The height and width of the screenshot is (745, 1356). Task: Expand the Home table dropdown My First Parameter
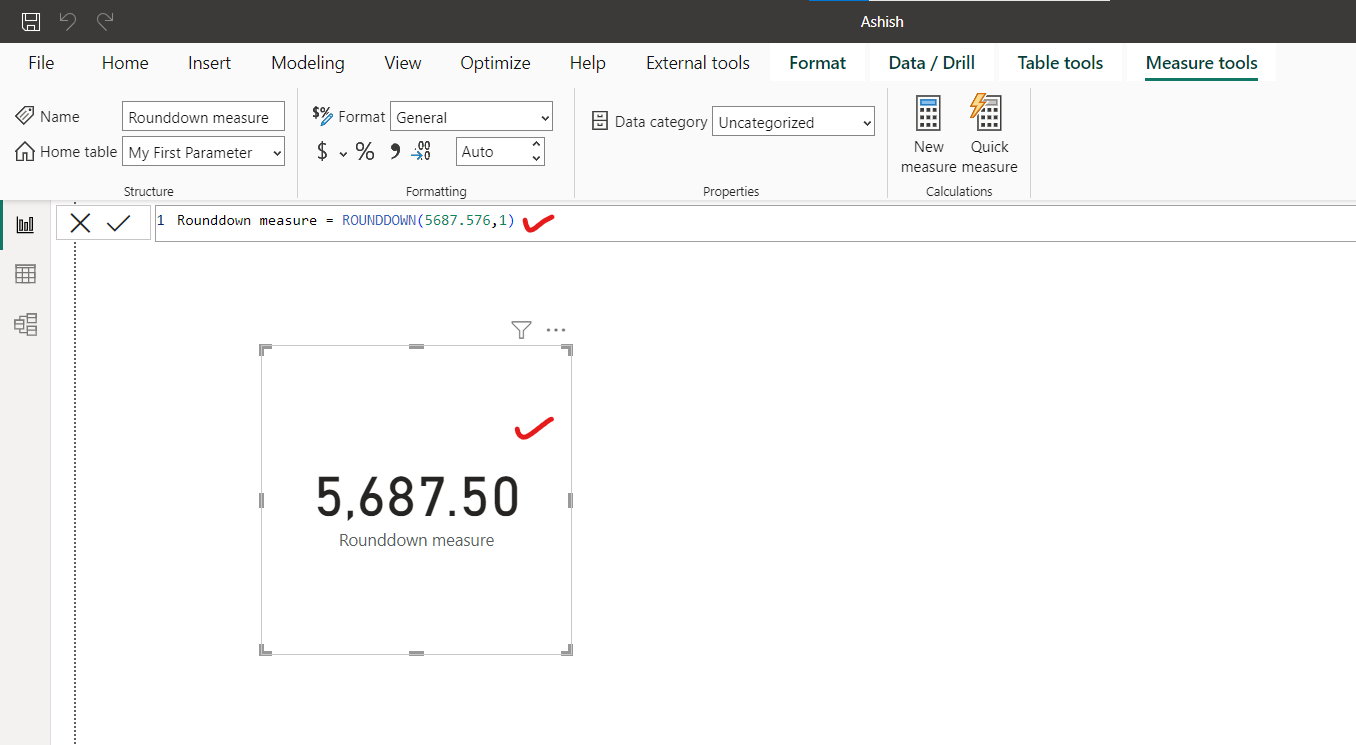[x=203, y=151]
